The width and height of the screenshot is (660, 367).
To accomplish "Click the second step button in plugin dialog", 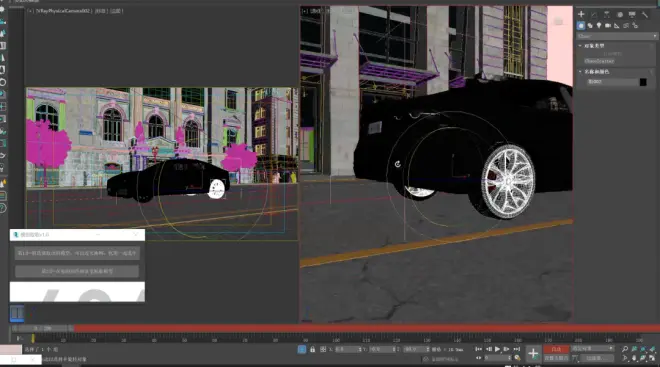I will (77, 271).
